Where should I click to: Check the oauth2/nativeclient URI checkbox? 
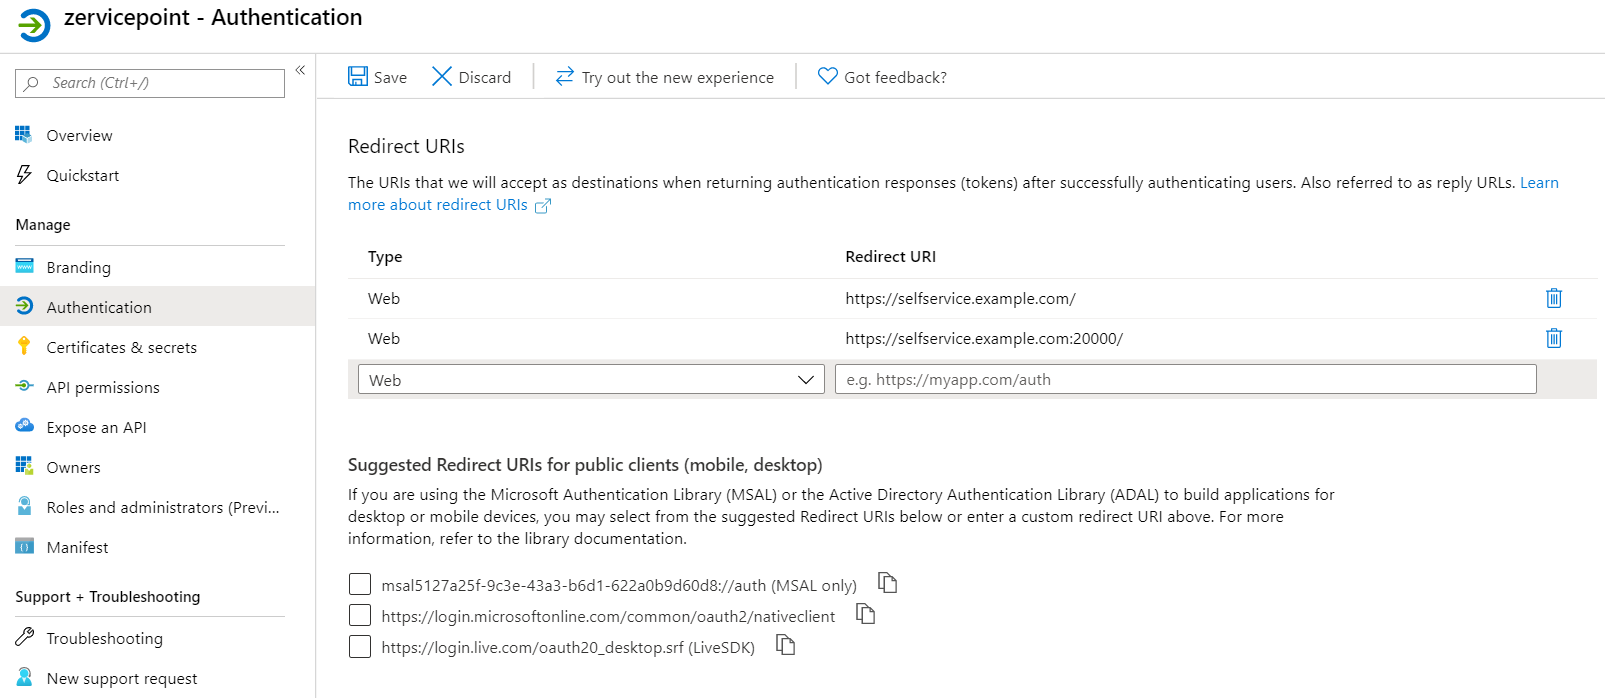(360, 615)
